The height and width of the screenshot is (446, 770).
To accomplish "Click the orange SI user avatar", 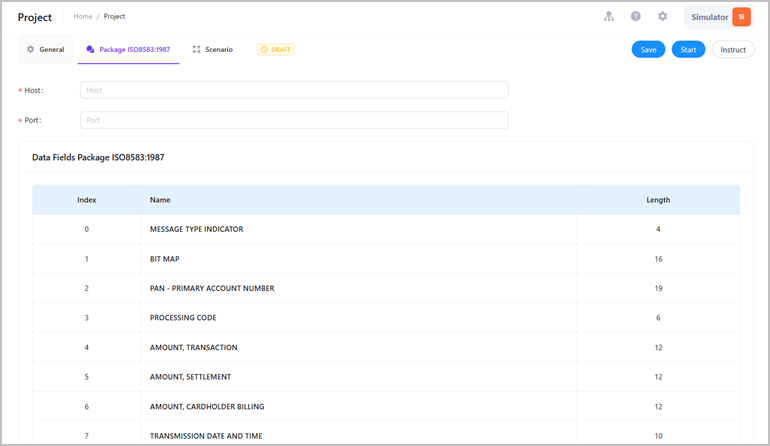I will tap(742, 17).
